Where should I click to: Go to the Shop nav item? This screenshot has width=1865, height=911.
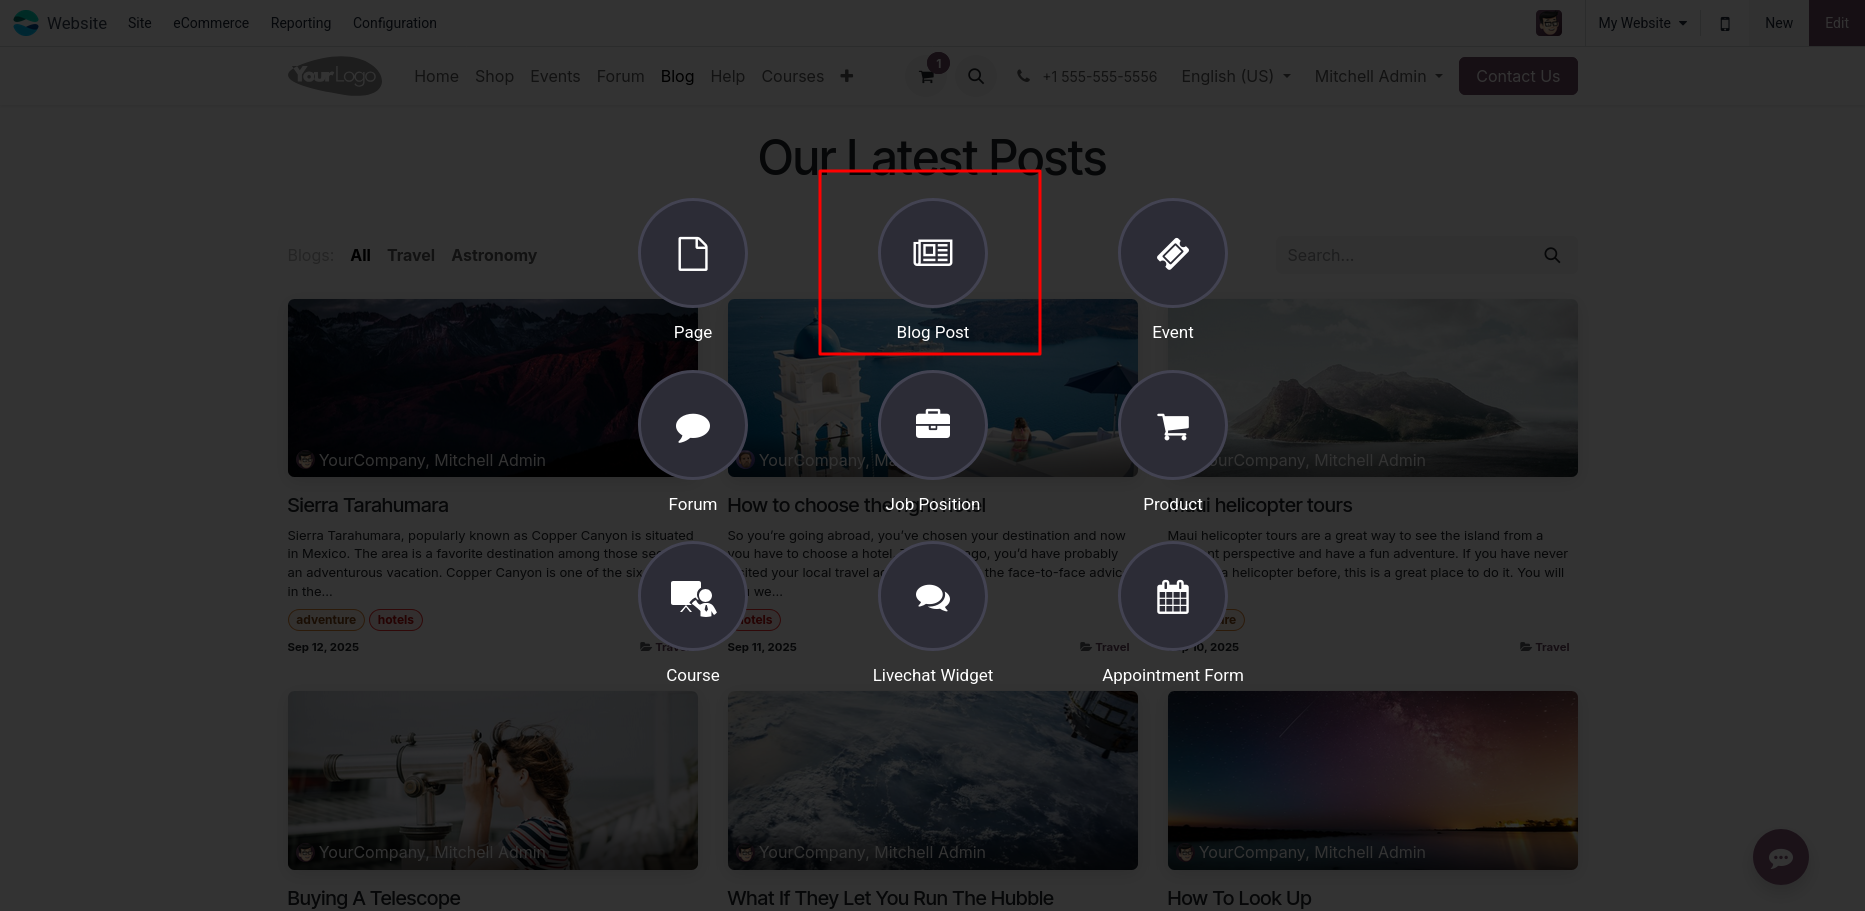494,76
